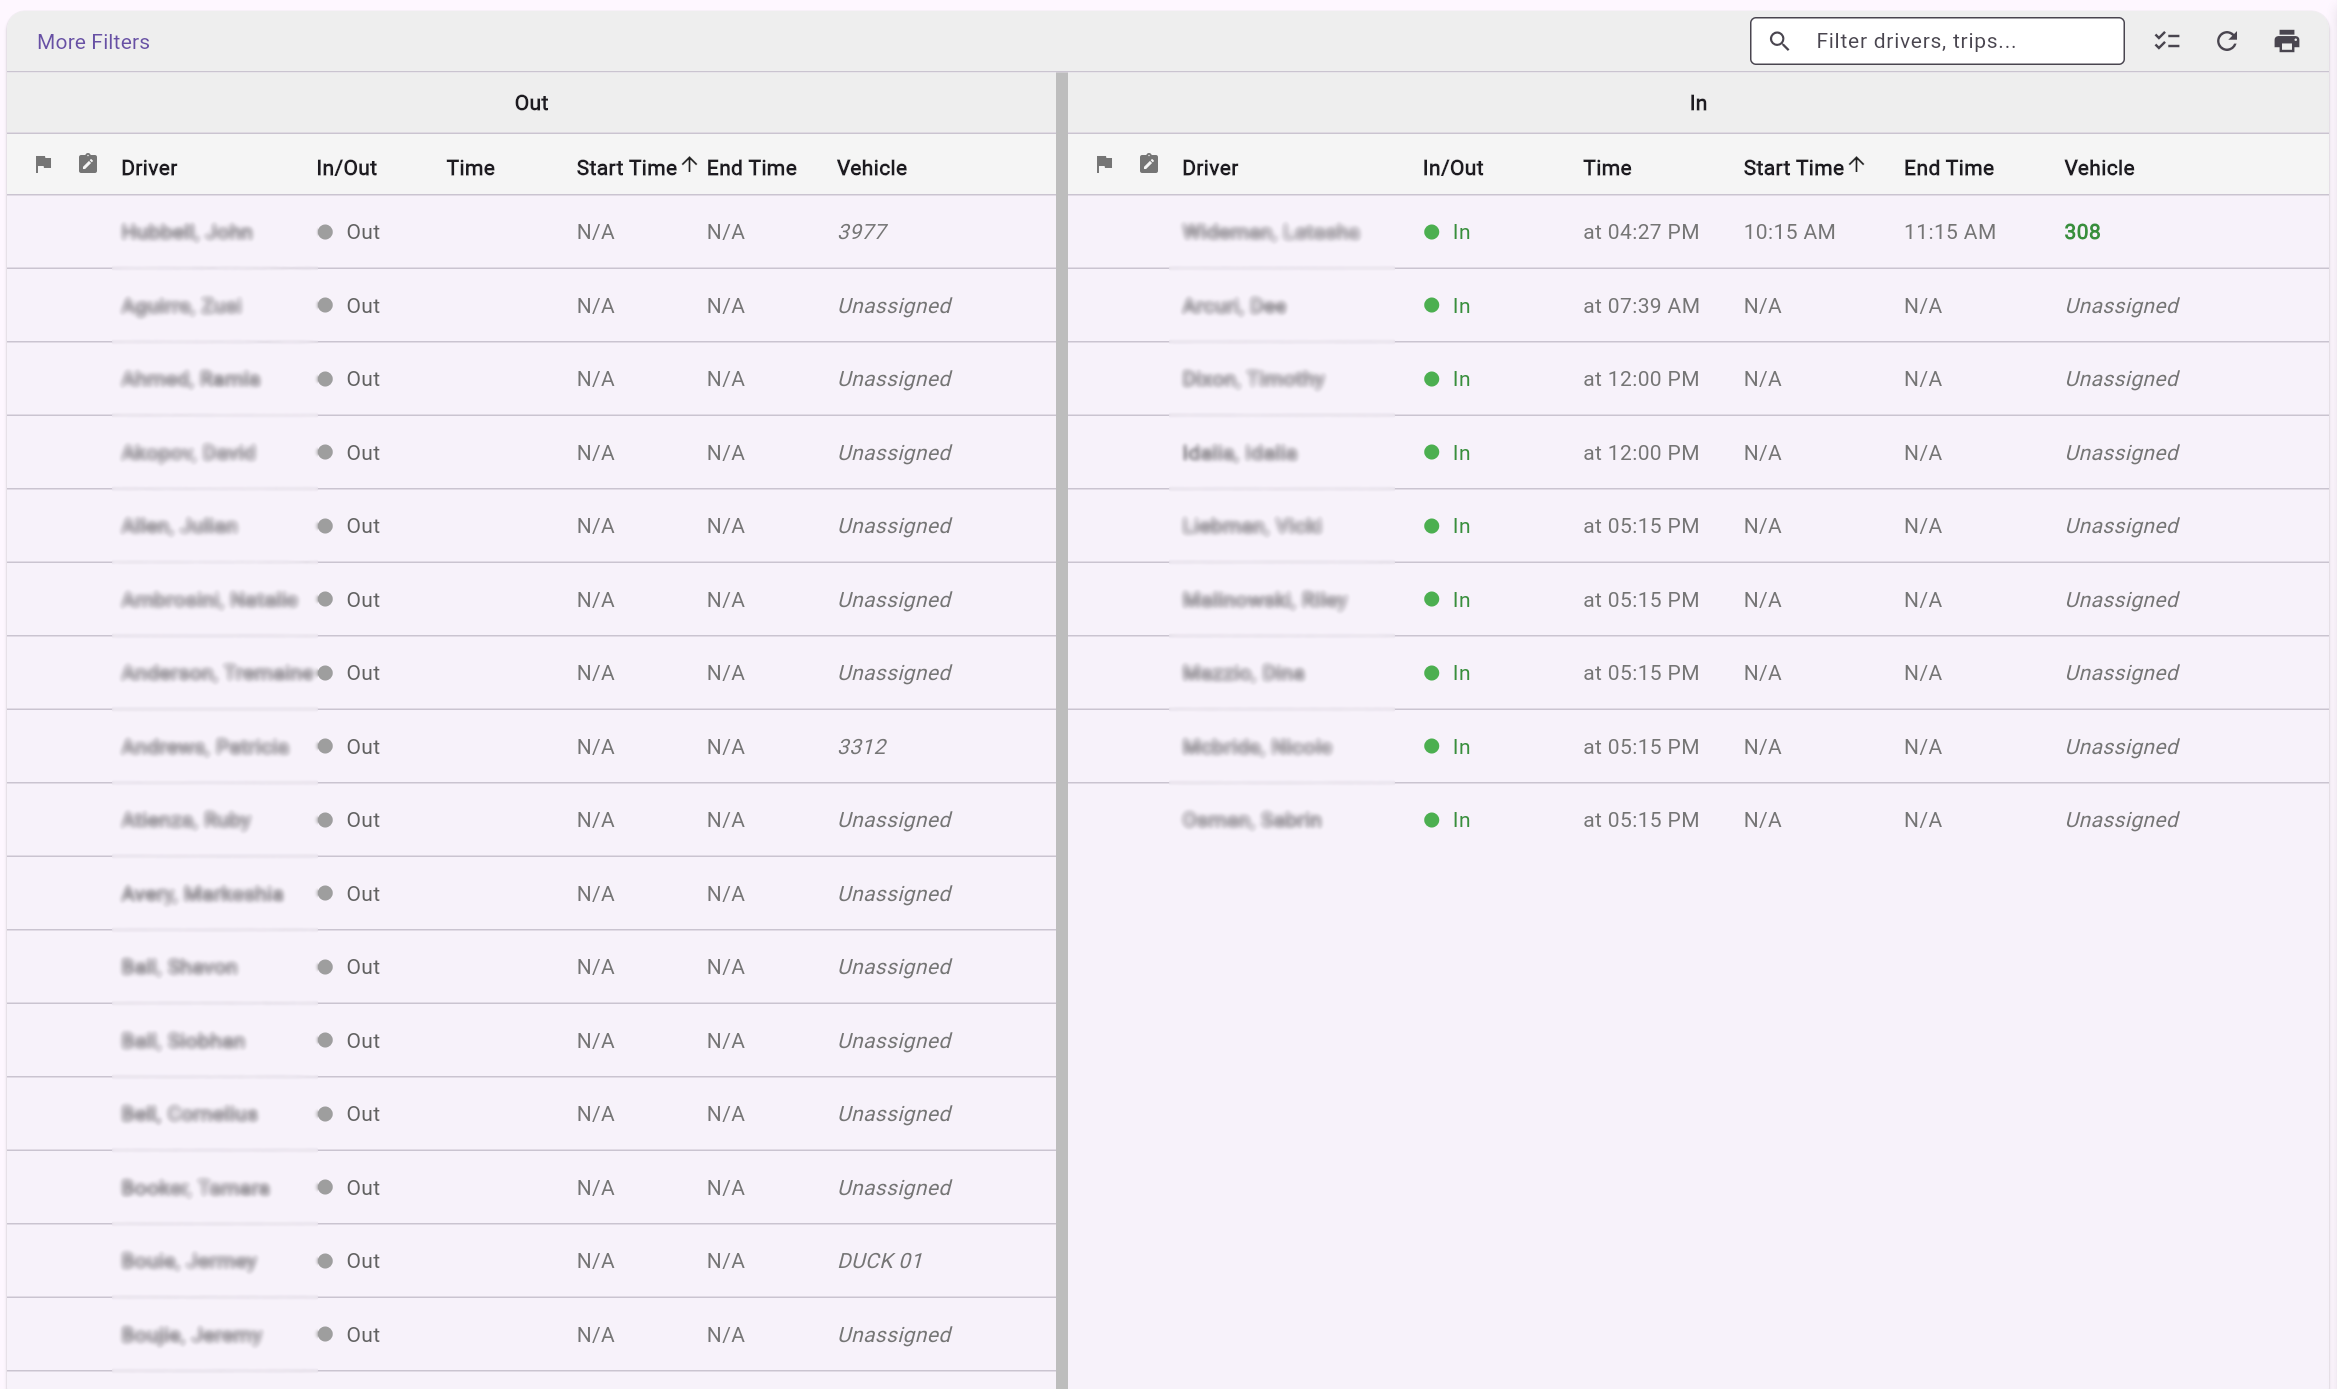
Task: Open More Filters
Action: (x=93, y=41)
